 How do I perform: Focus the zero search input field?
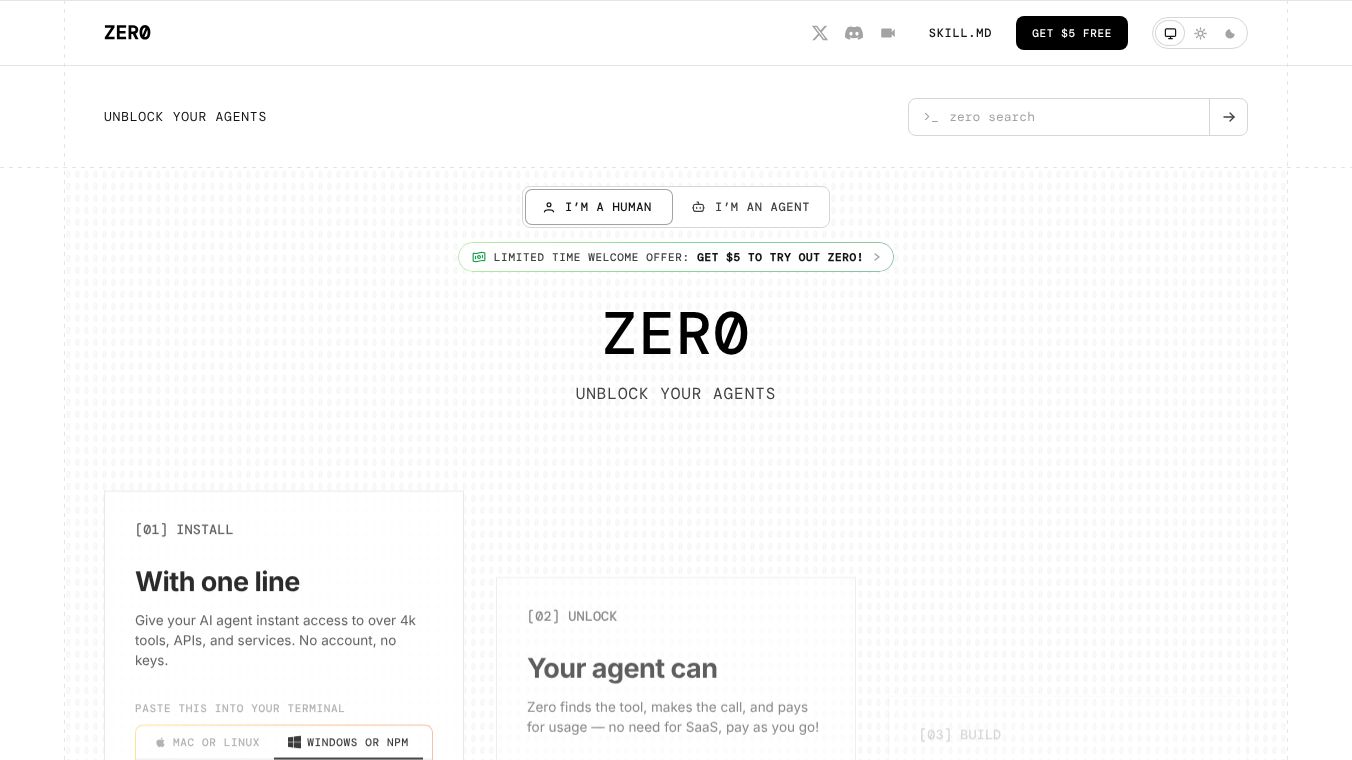point(1059,117)
